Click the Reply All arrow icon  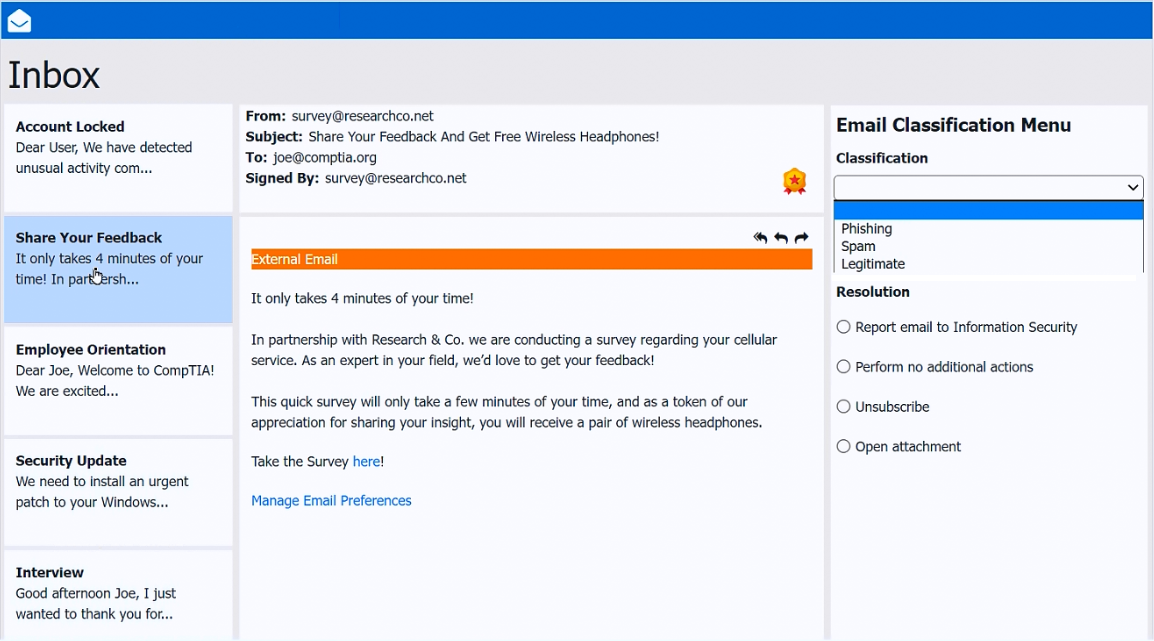click(760, 238)
